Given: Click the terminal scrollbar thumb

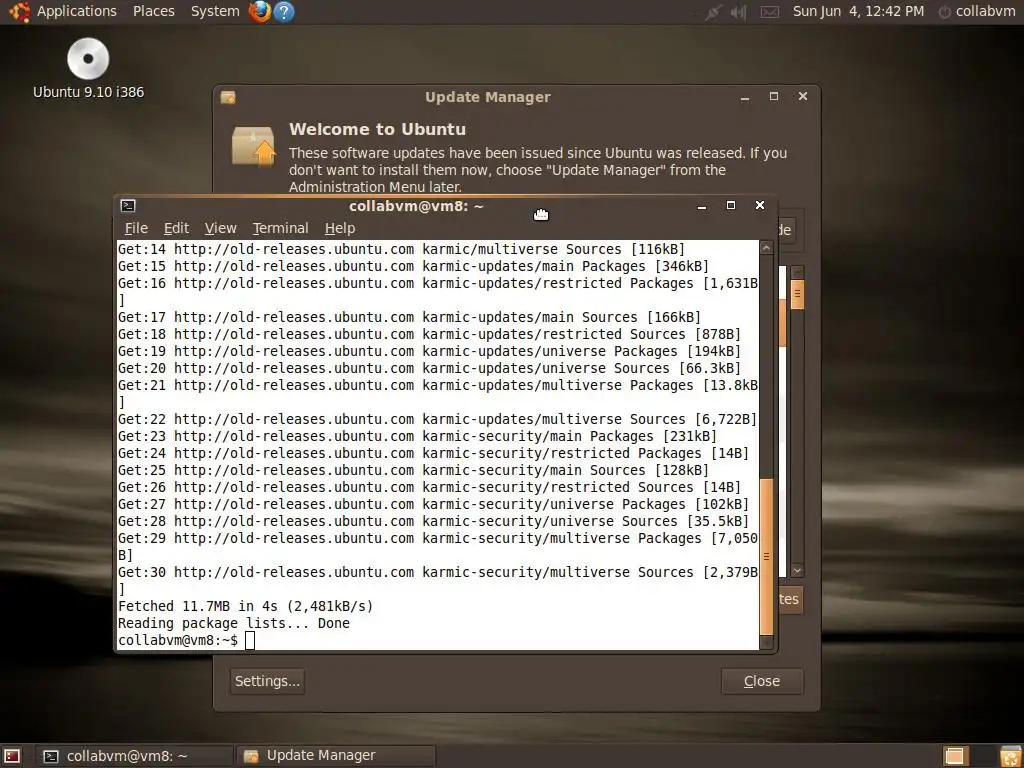Looking at the screenshot, I should (767, 556).
